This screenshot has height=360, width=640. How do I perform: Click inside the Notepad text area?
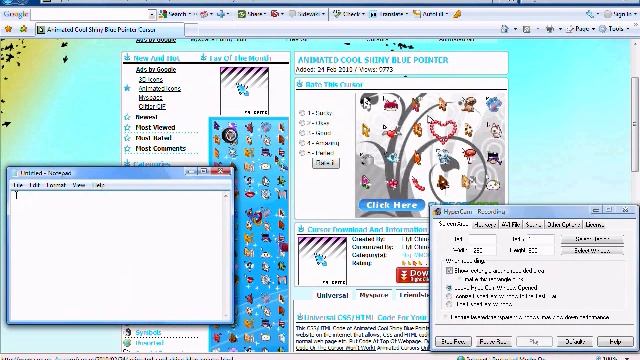coord(117,256)
